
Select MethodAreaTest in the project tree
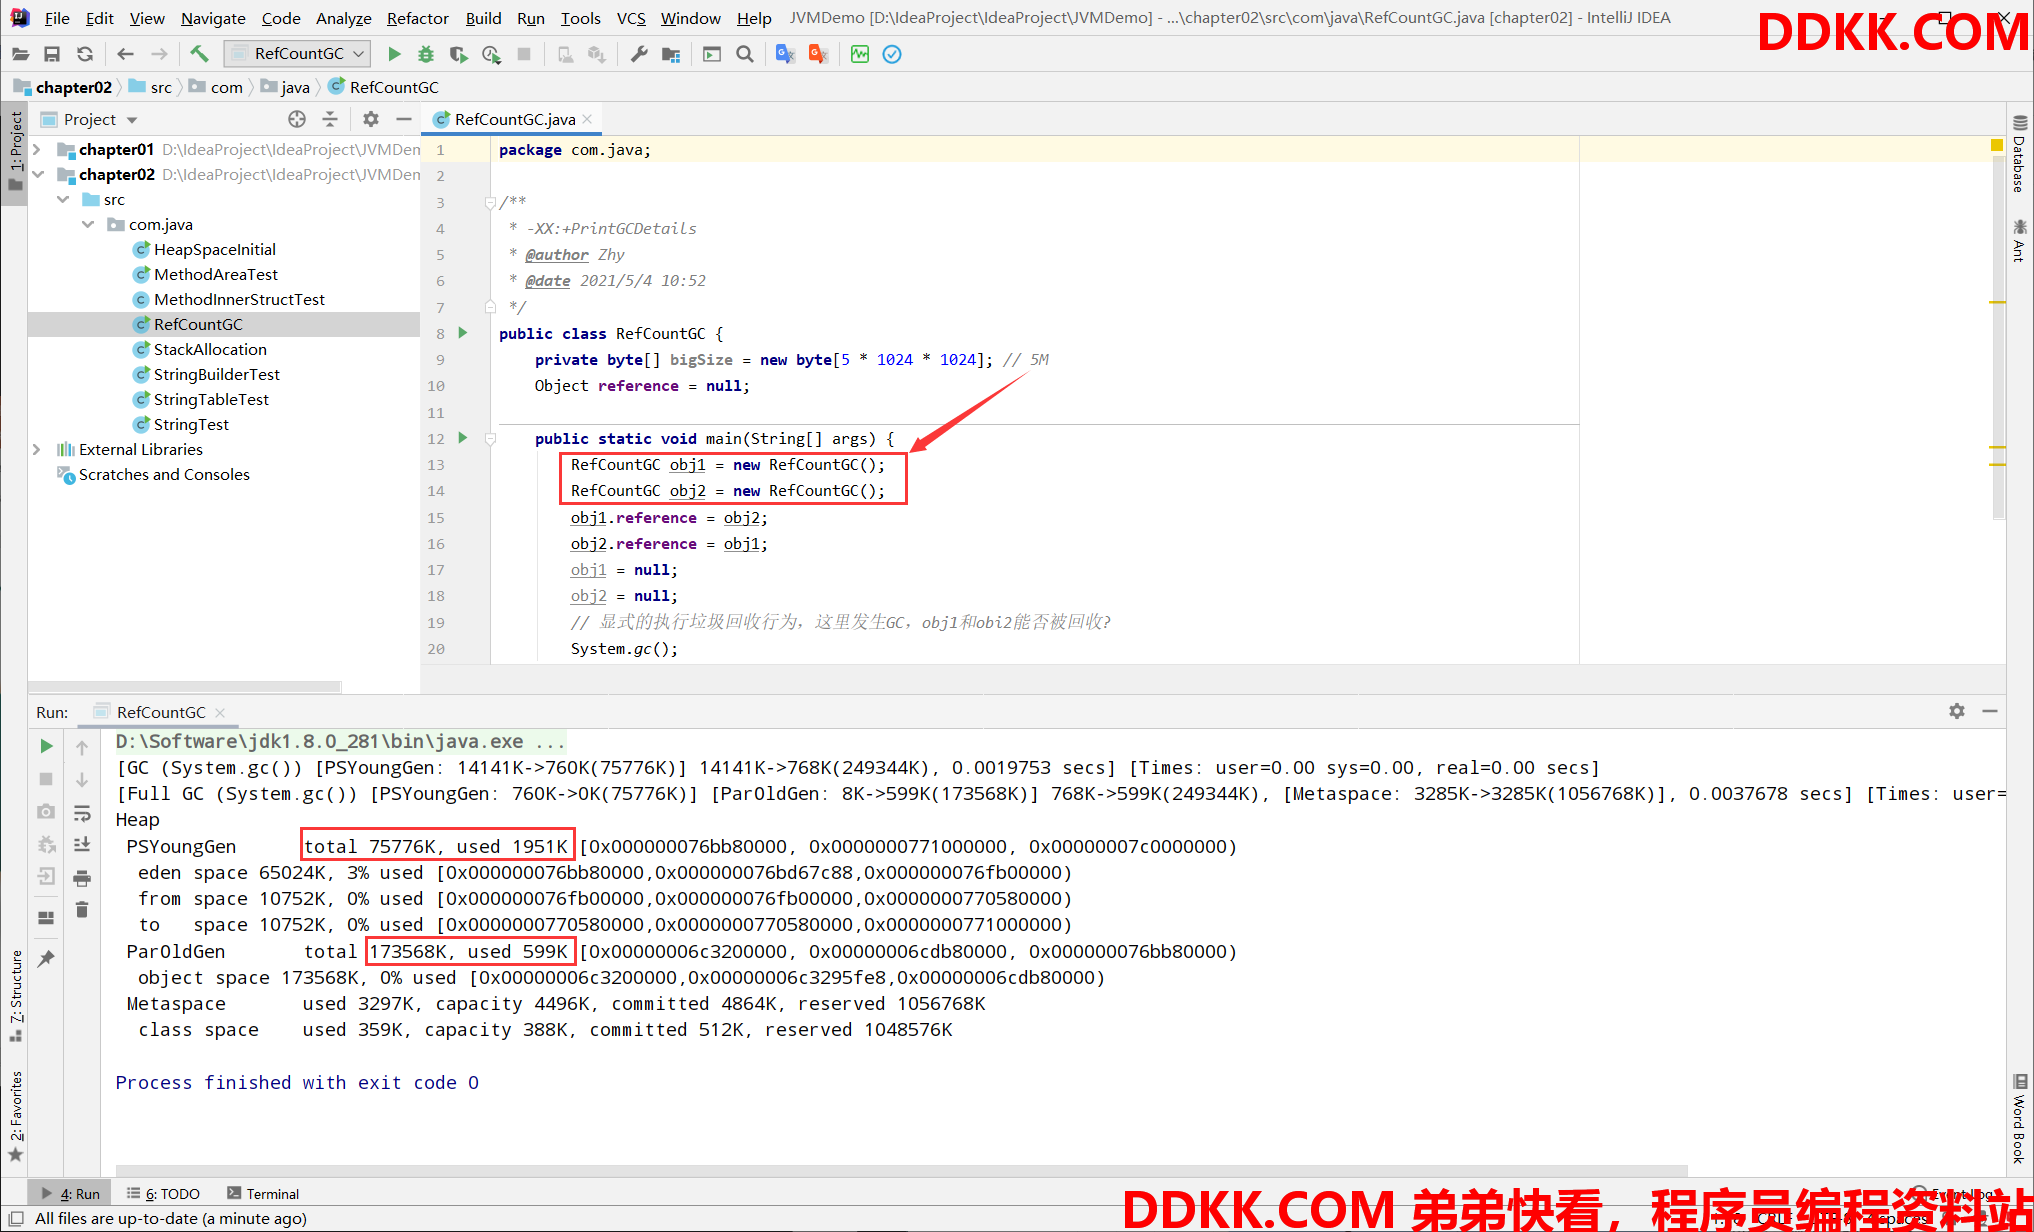215,274
